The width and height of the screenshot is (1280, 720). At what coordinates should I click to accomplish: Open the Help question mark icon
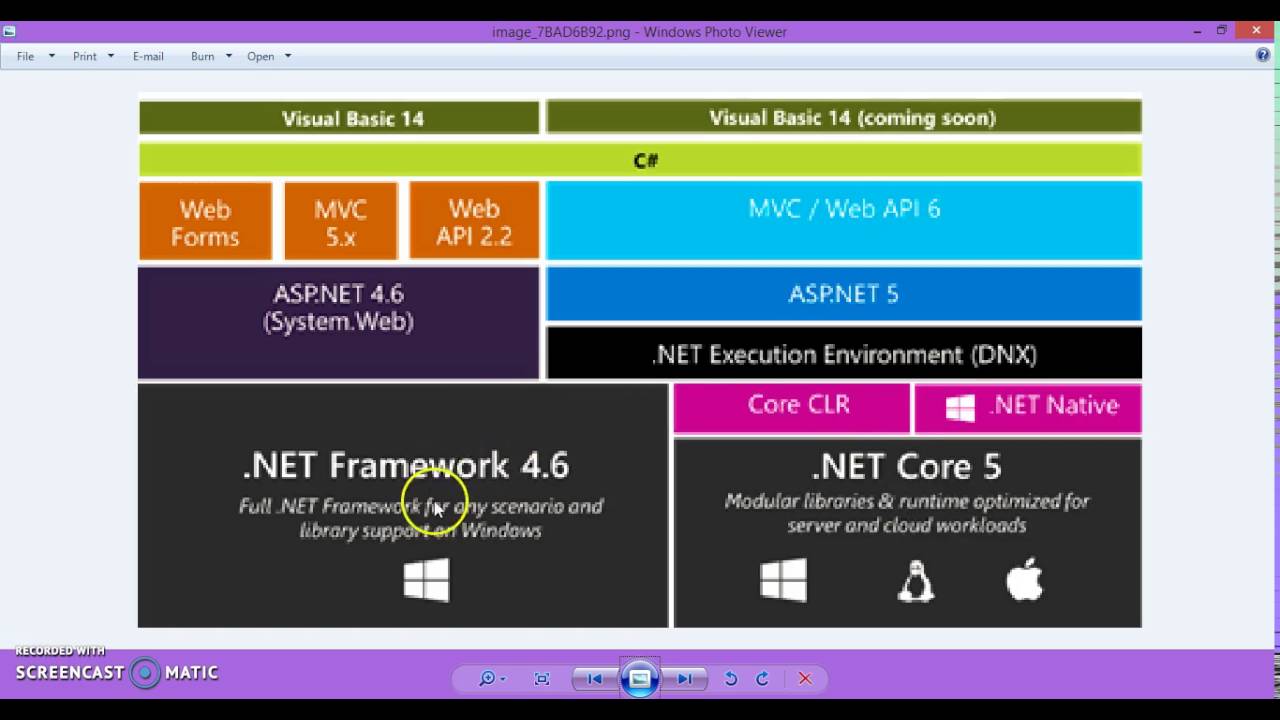coord(1263,55)
